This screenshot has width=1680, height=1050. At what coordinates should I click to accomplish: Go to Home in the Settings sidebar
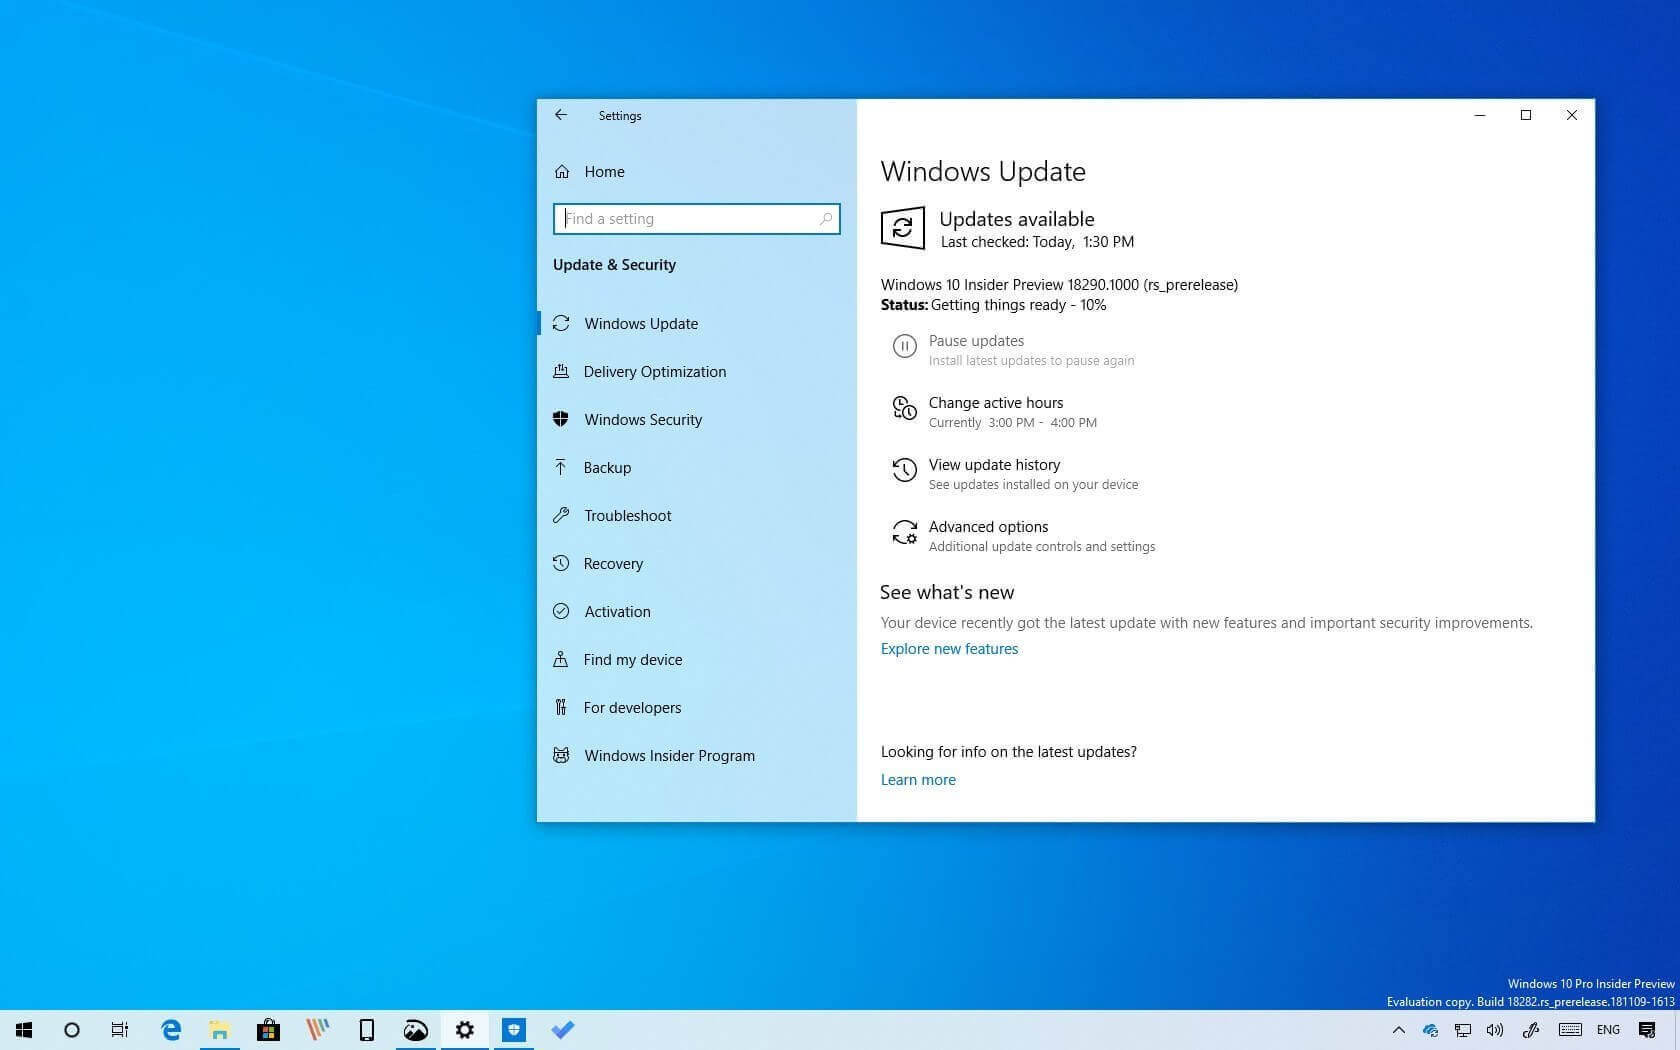click(x=604, y=171)
